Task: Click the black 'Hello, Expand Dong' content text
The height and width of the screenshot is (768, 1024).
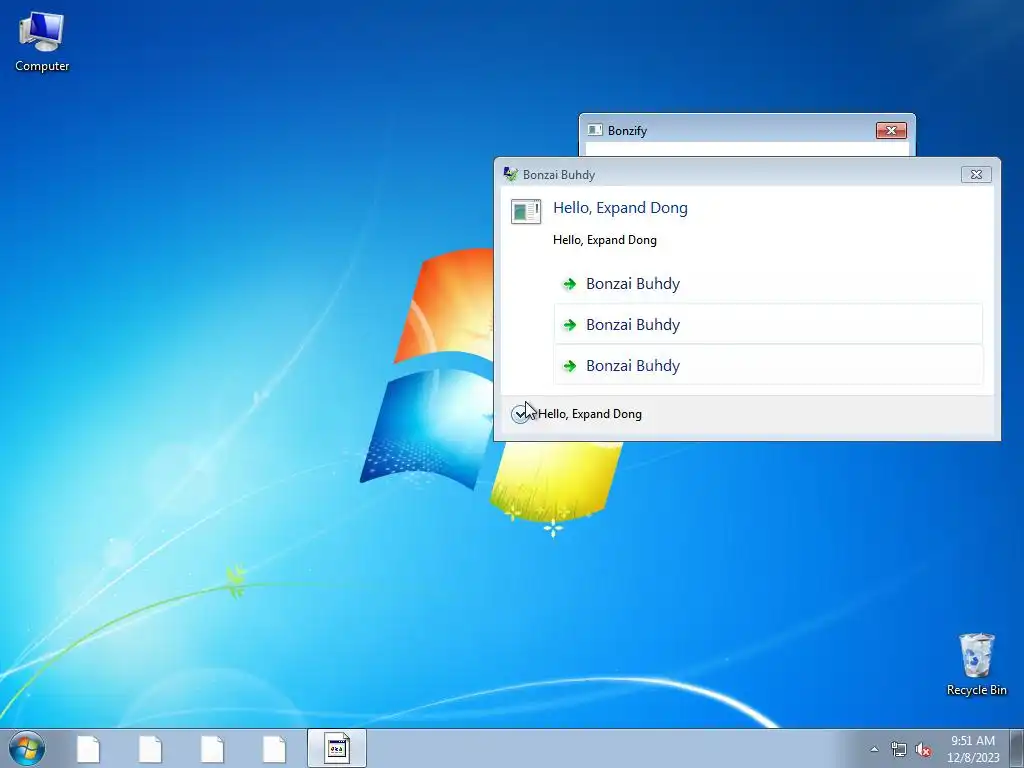Action: (x=605, y=240)
